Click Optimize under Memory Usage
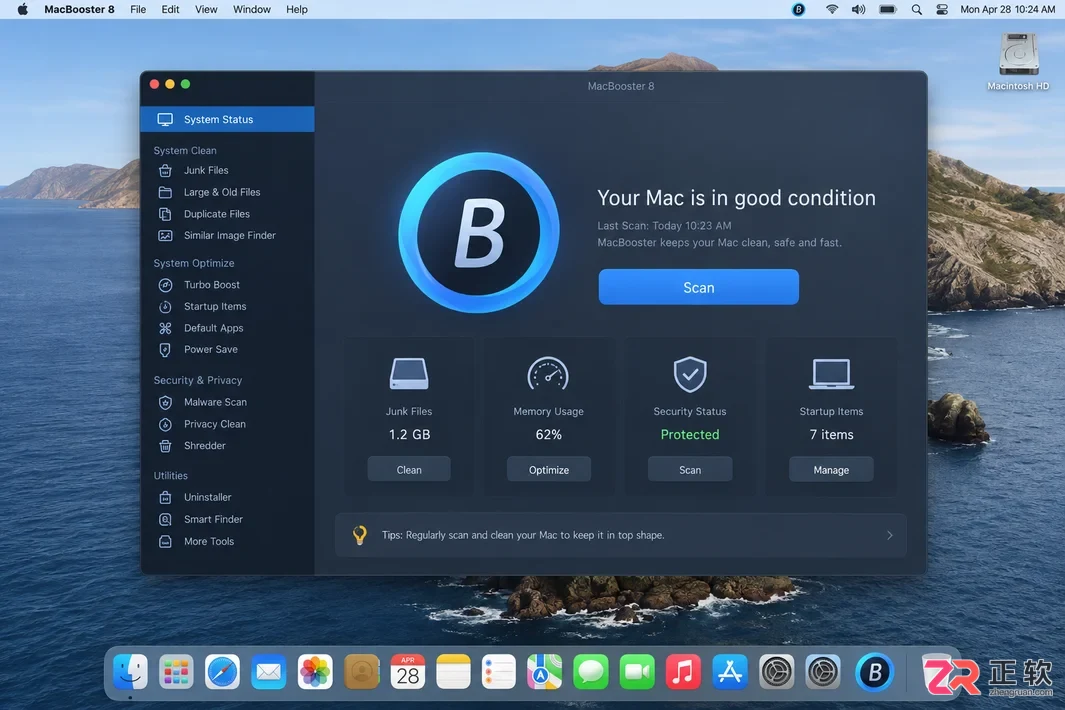1065x710 pixels. [x=549, y=469]
